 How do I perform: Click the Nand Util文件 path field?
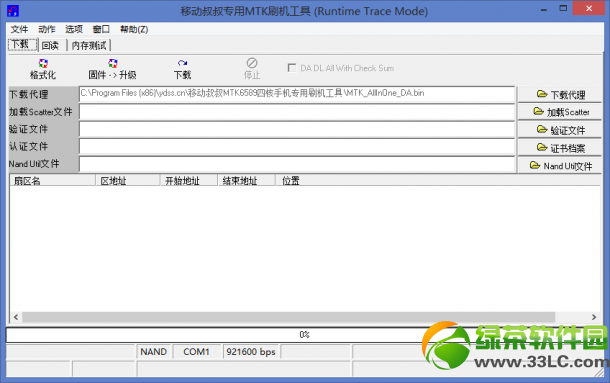click(x=297, y=164)
